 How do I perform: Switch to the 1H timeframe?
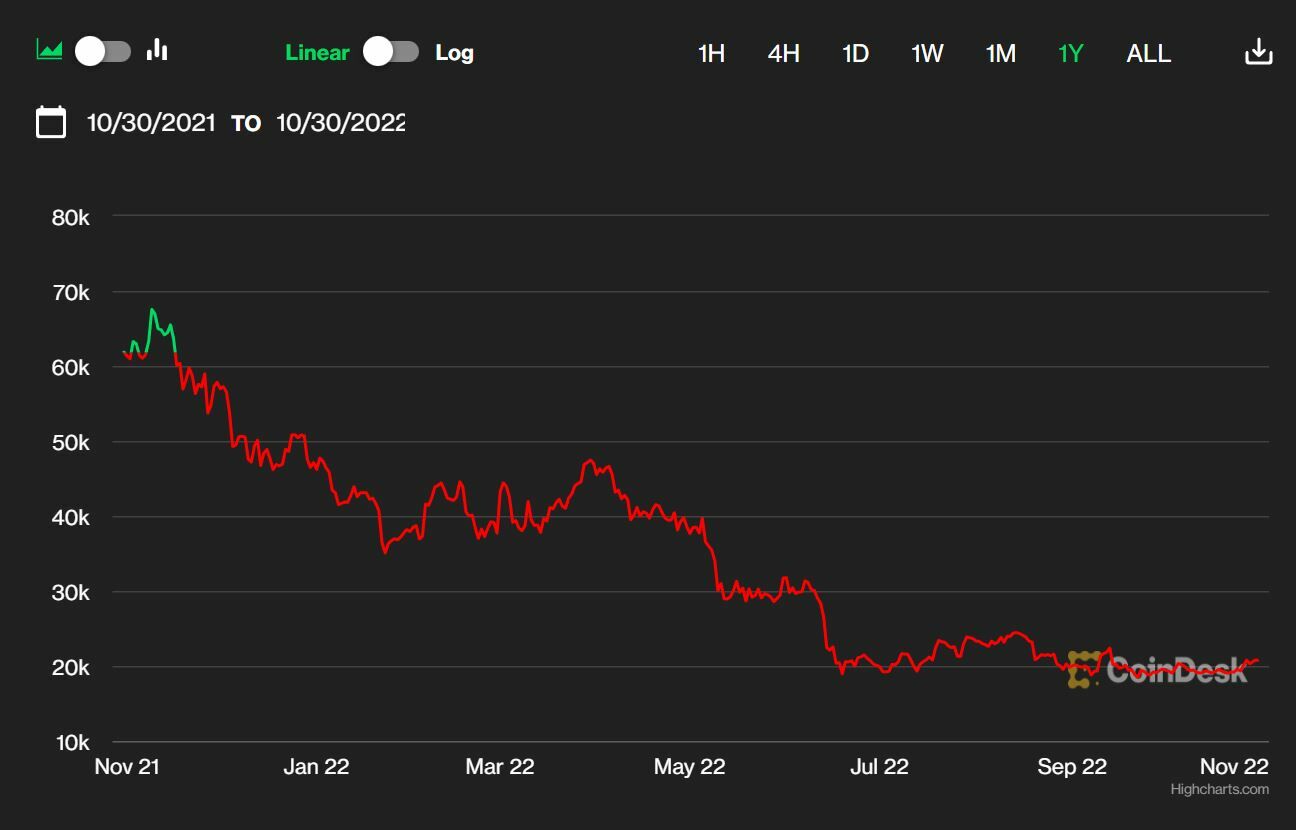click(711, 53)
